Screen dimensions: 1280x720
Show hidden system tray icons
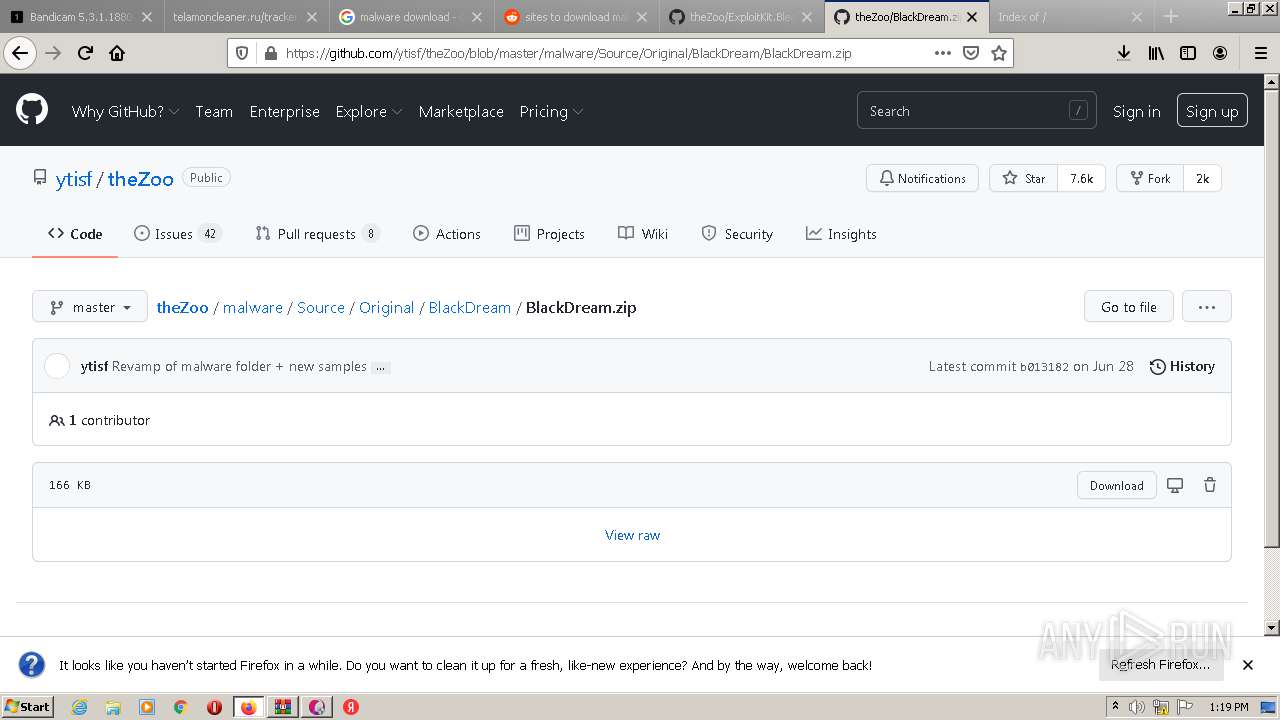click(x=1115, y=707)
